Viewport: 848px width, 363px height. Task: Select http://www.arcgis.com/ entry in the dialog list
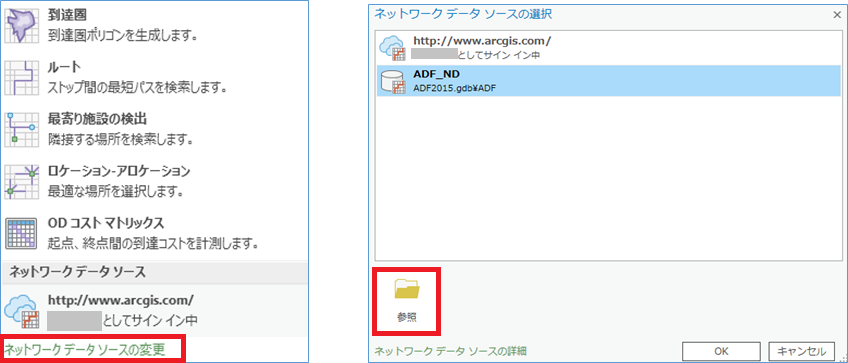(x=608, y=48)
